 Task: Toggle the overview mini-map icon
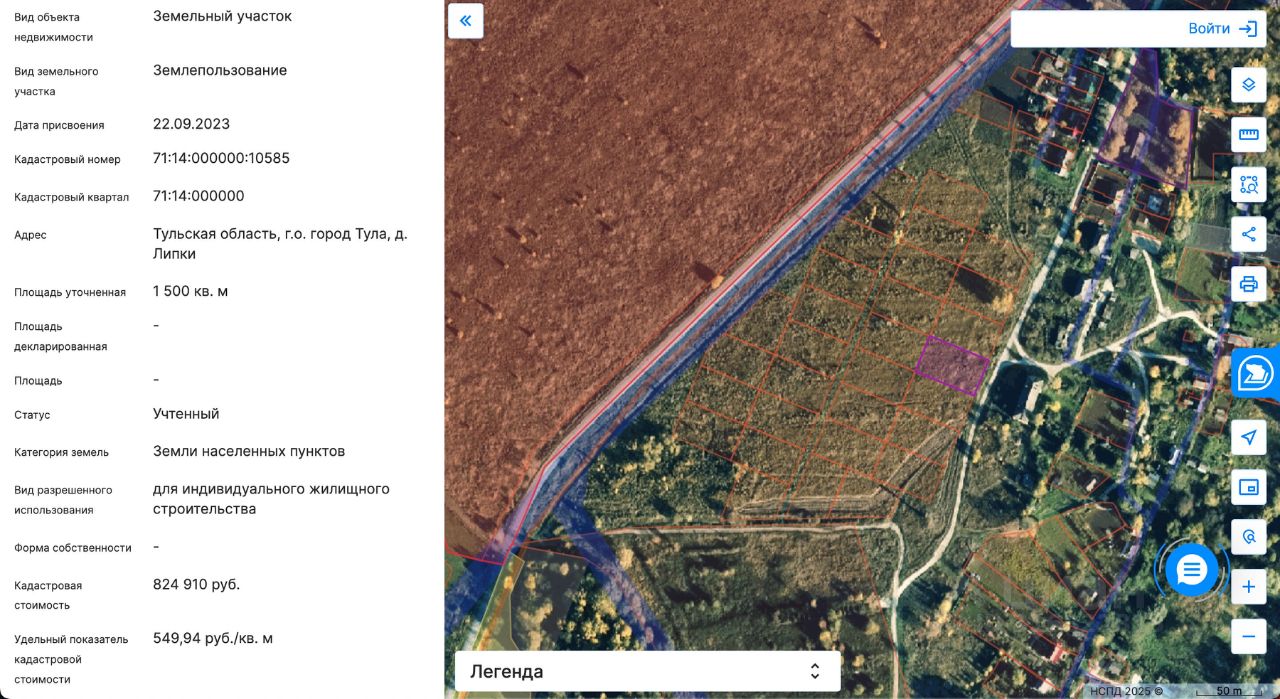pyautogui.click(x=1248, y=487)
